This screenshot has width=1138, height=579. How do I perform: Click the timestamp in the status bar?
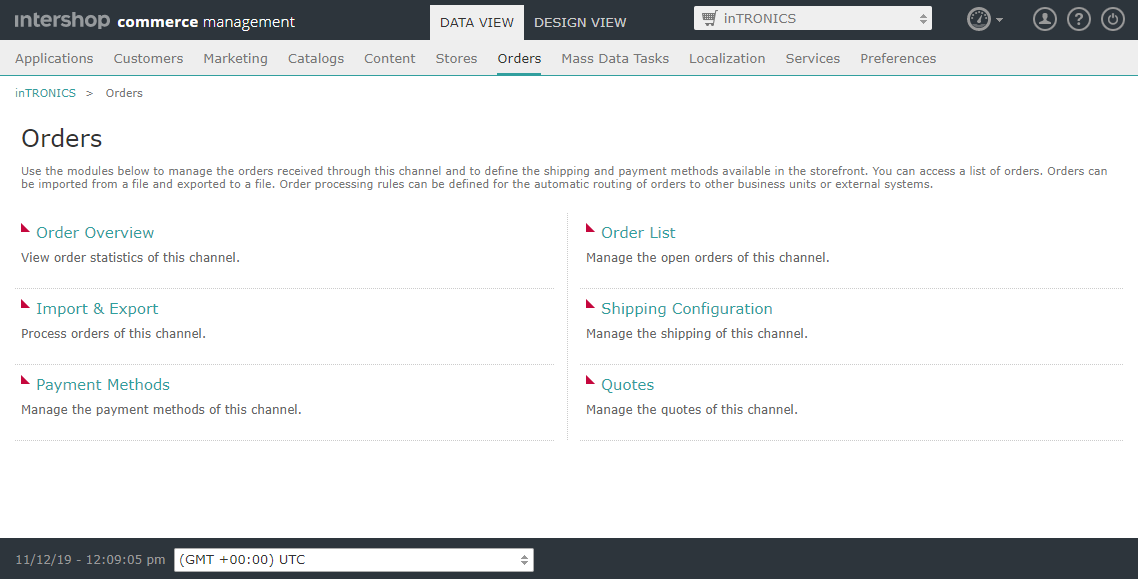(x=88, y=560)
